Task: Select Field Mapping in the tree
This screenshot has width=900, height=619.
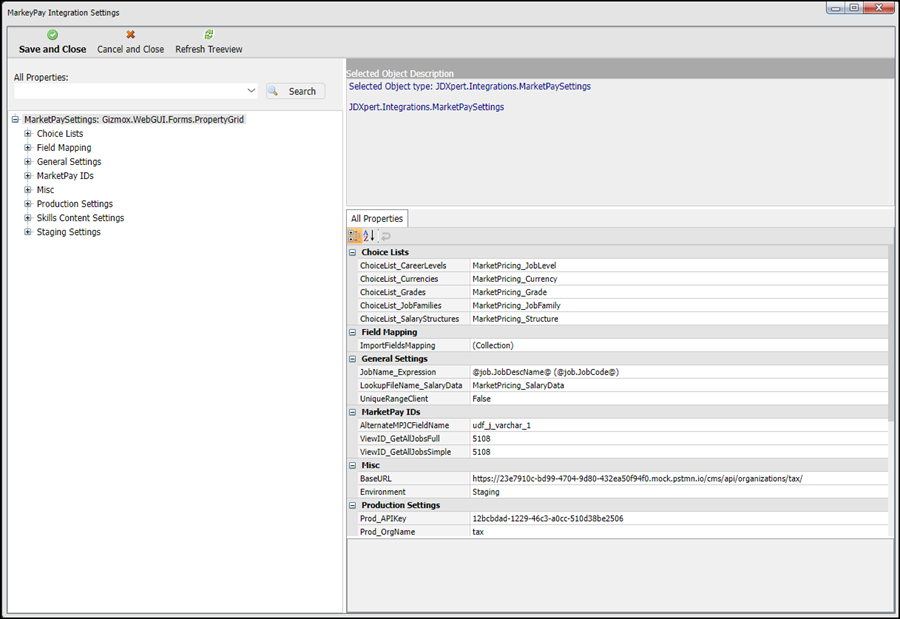Action: click(64, 148)
